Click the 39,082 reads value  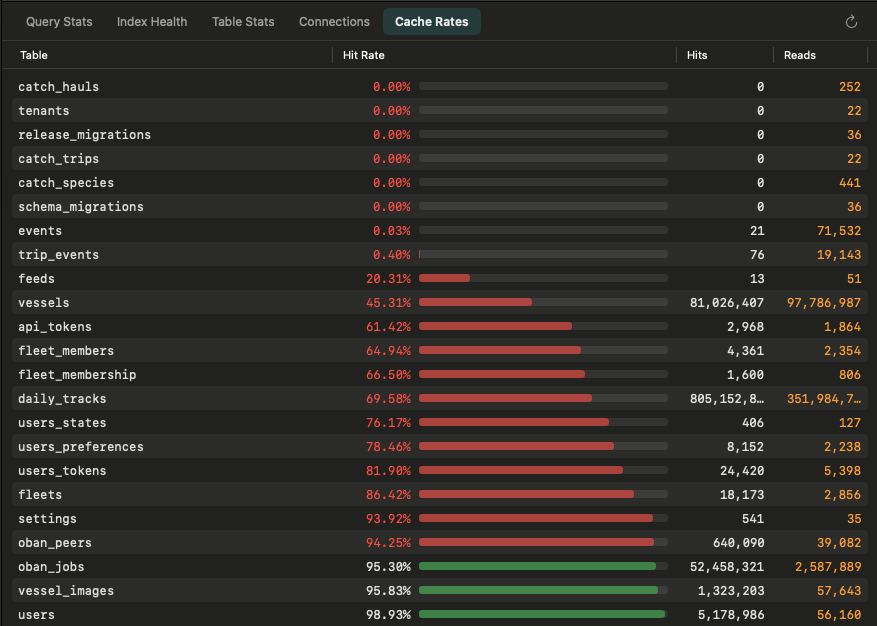[839, 544]
